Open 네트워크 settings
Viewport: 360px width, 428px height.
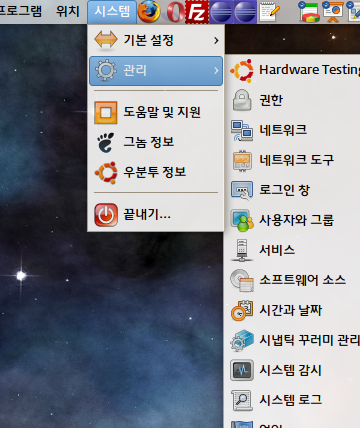pyautogui.click(x=293, y=130)
